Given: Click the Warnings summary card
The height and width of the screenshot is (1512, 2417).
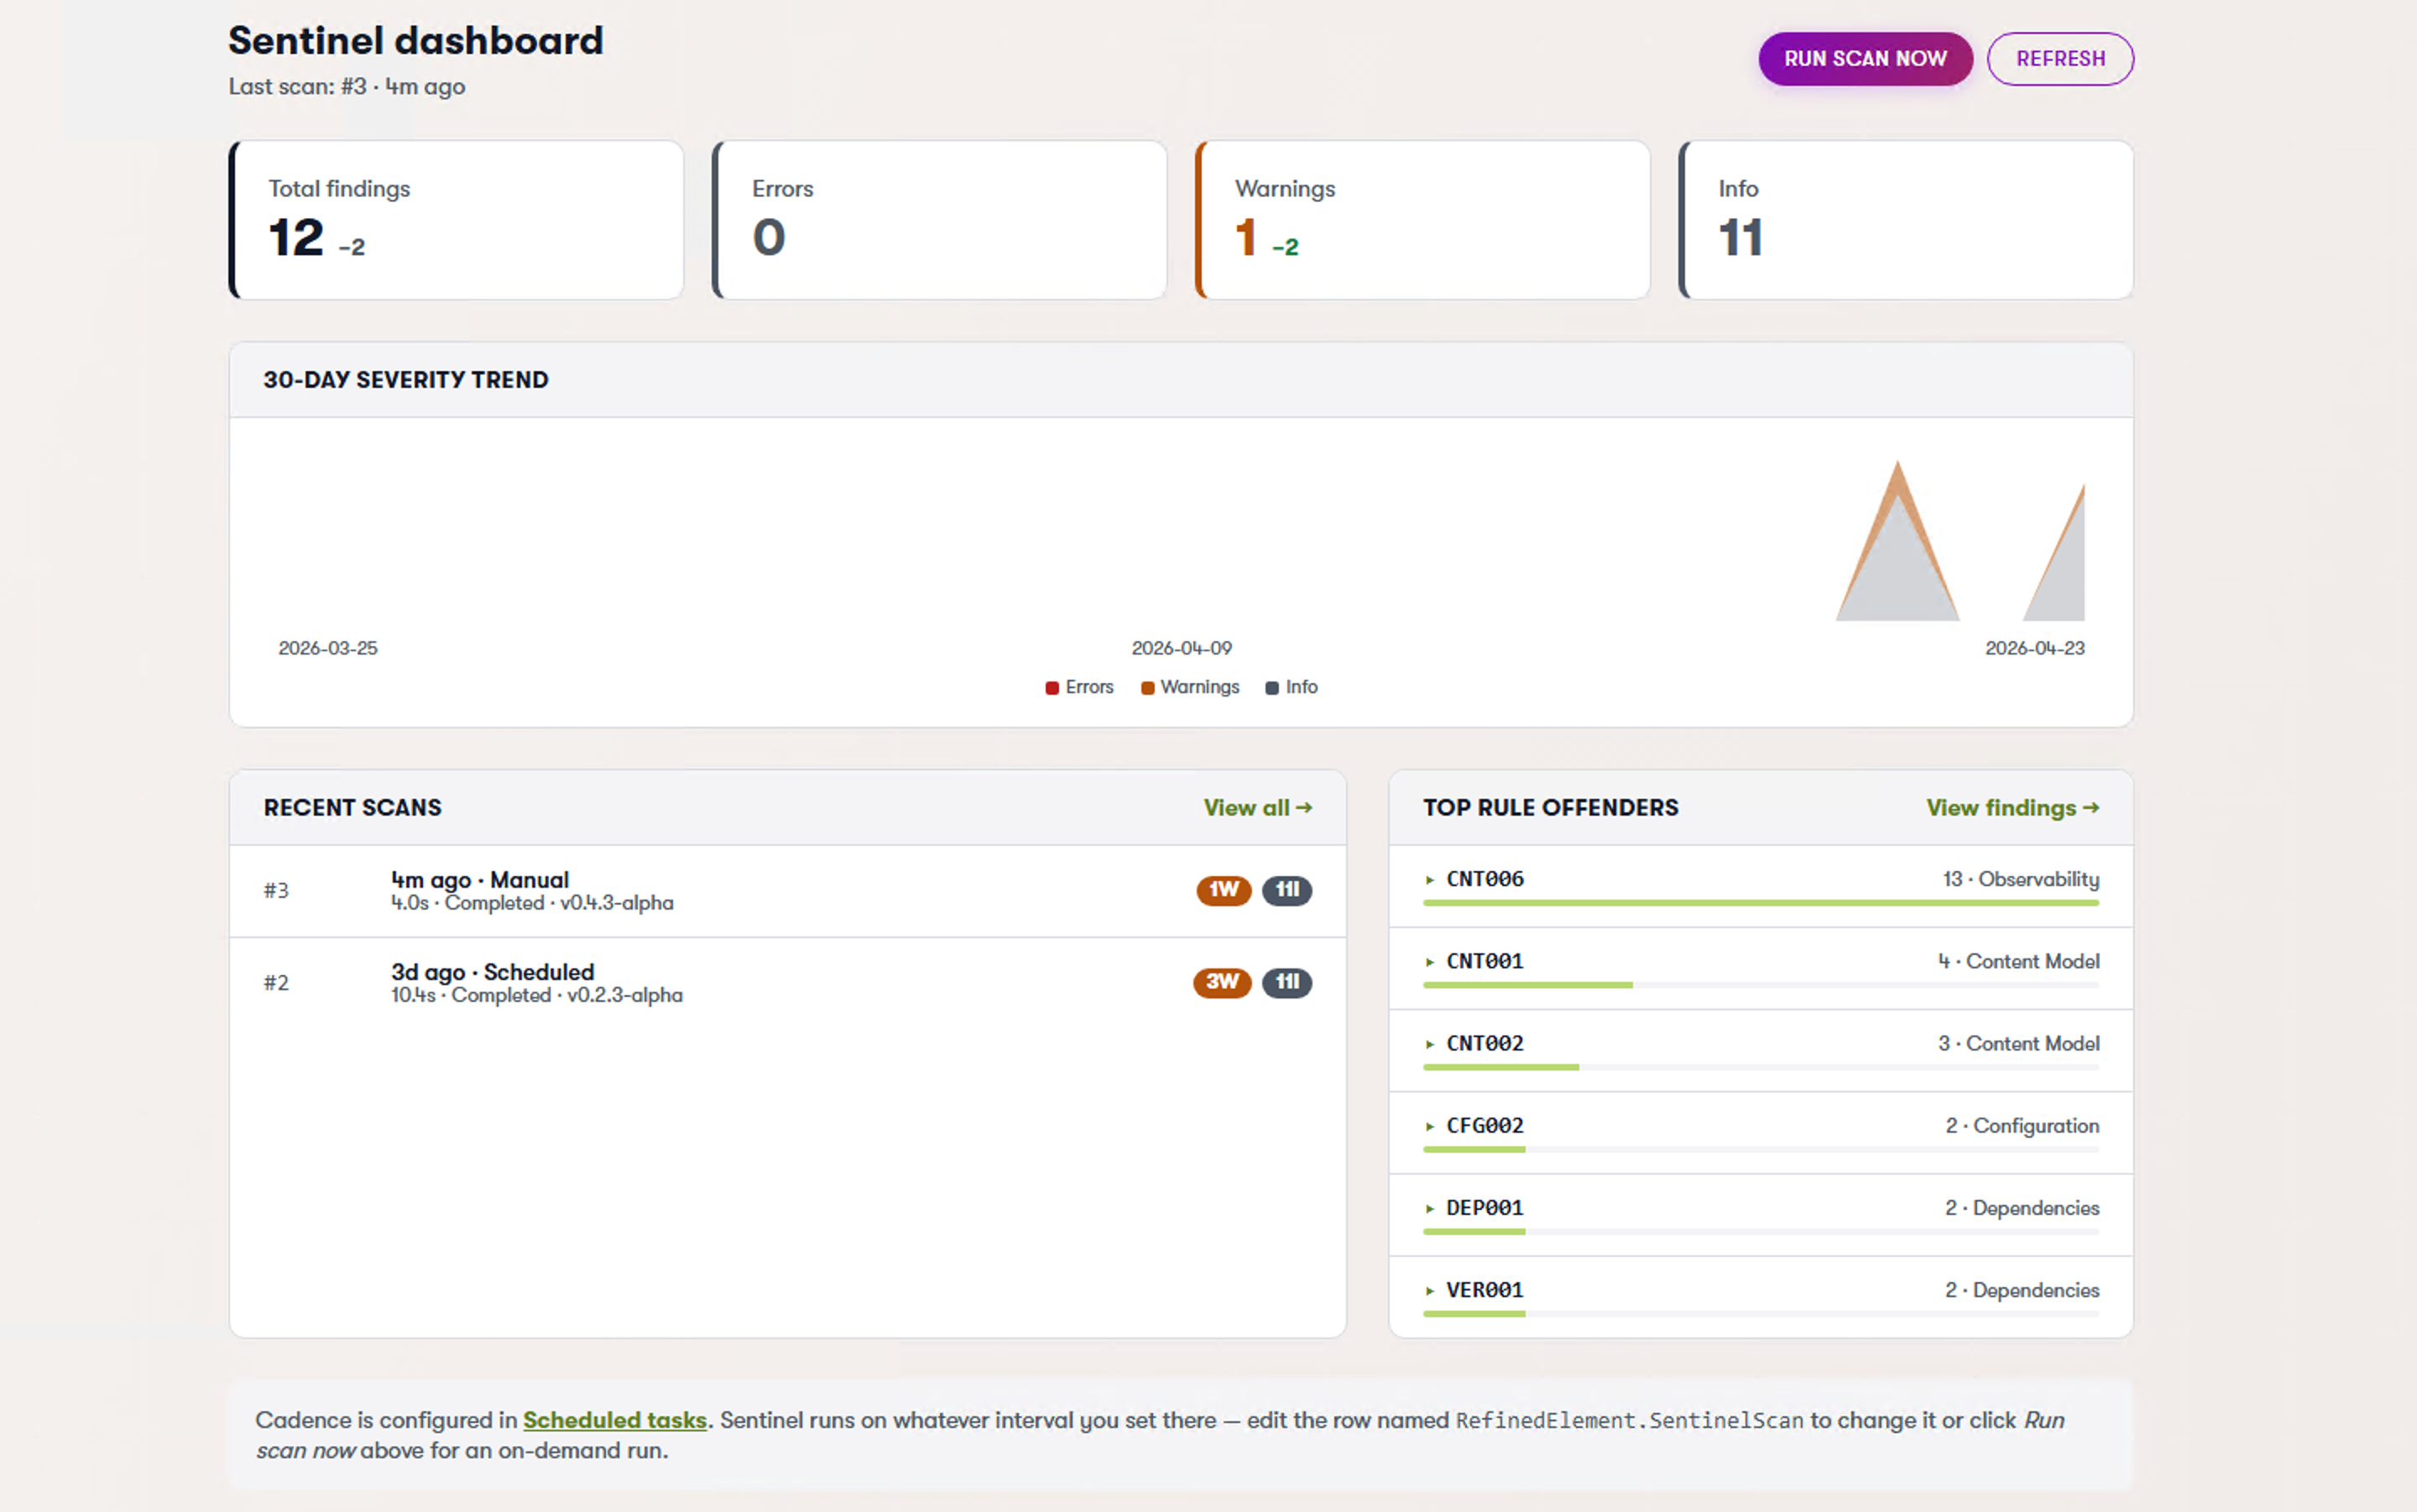Looking at the screenshot, I should [x=1422, y=219].
